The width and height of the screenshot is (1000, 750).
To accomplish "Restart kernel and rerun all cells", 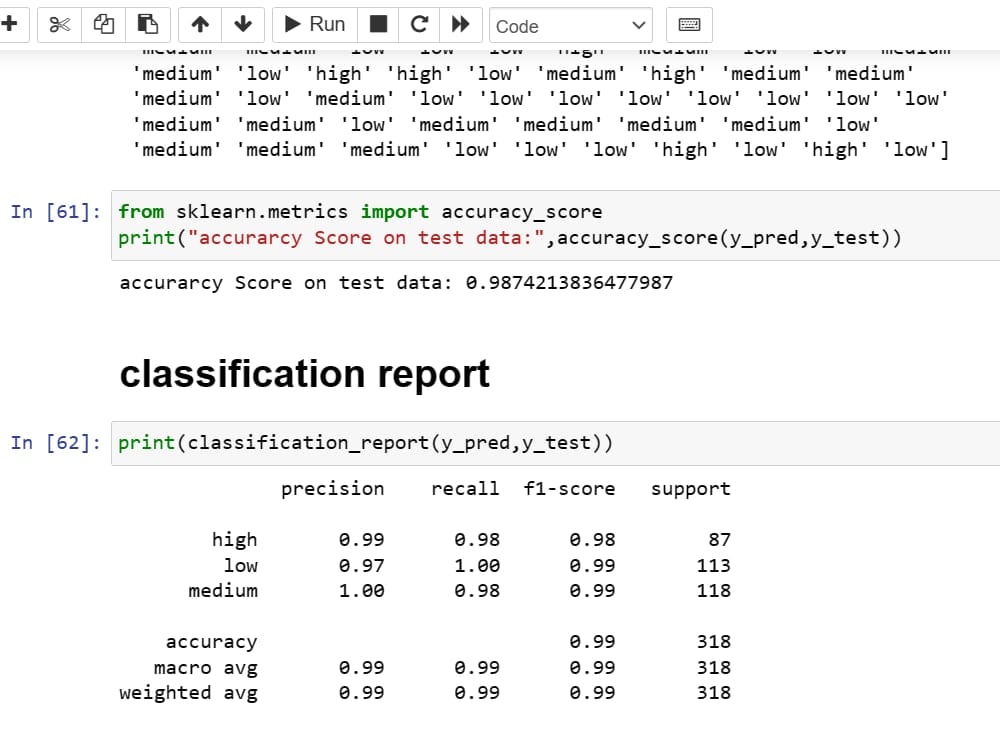I will 460,24.
